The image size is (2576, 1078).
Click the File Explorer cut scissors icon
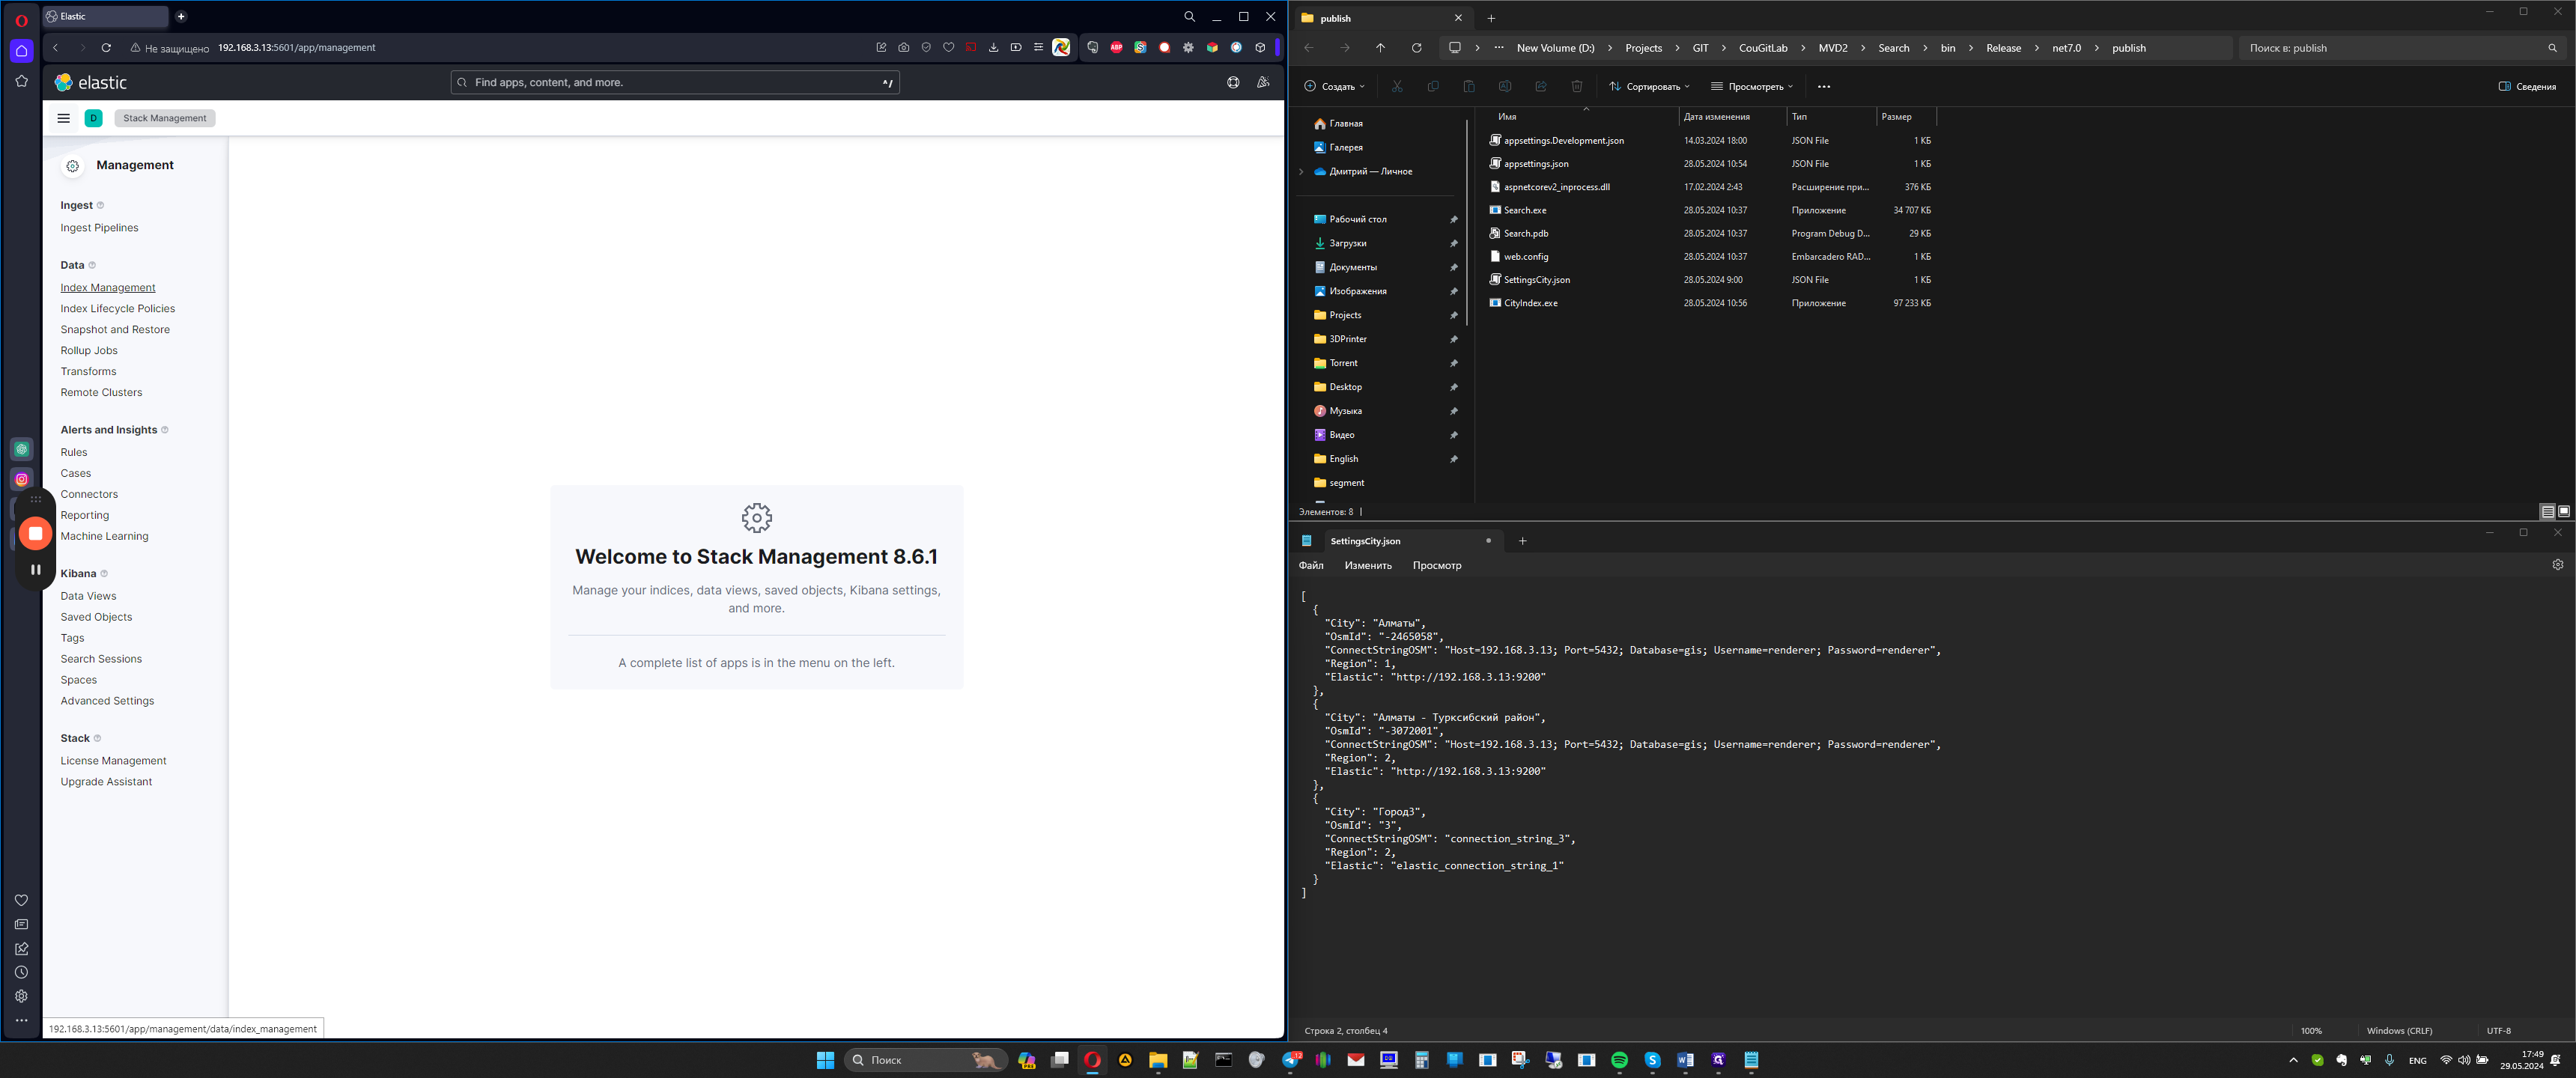click(1397, 86)
